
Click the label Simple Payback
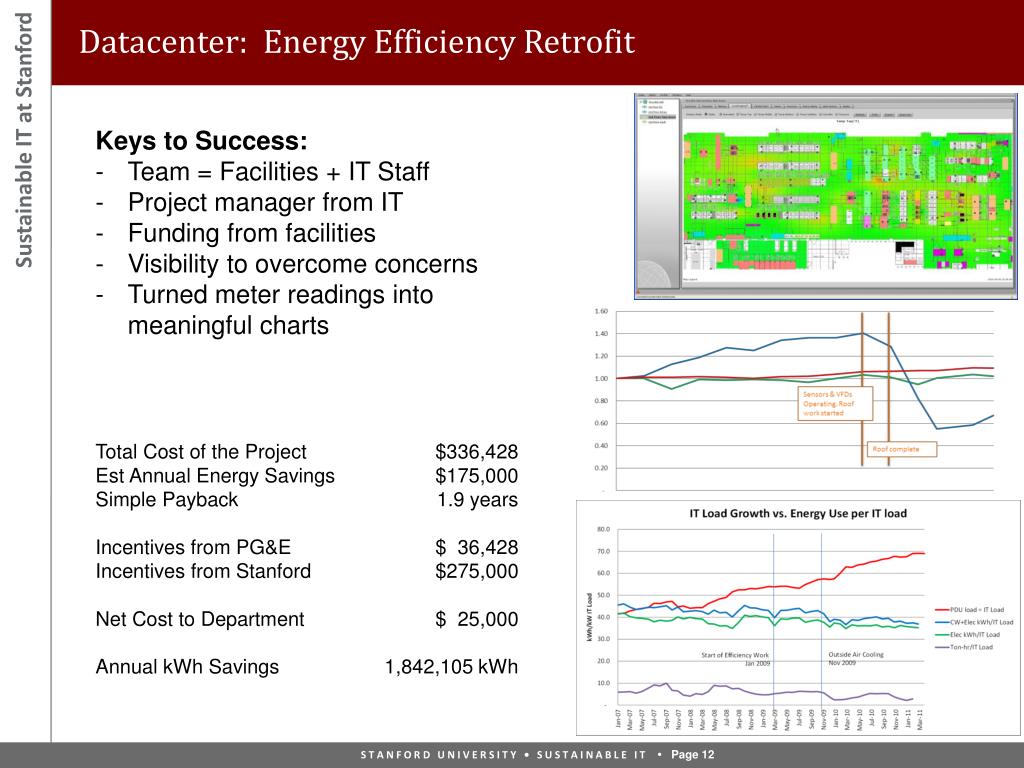[167, 500]
